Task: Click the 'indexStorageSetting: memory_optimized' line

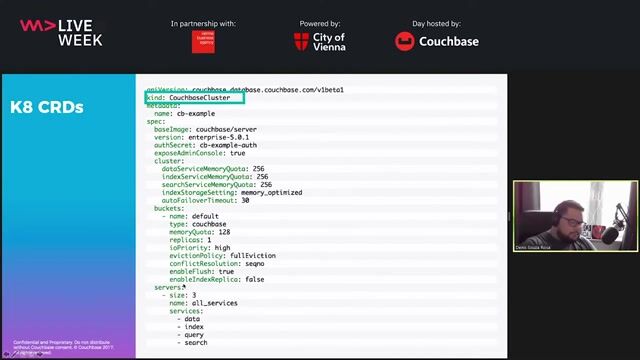Action: (232, 192)
